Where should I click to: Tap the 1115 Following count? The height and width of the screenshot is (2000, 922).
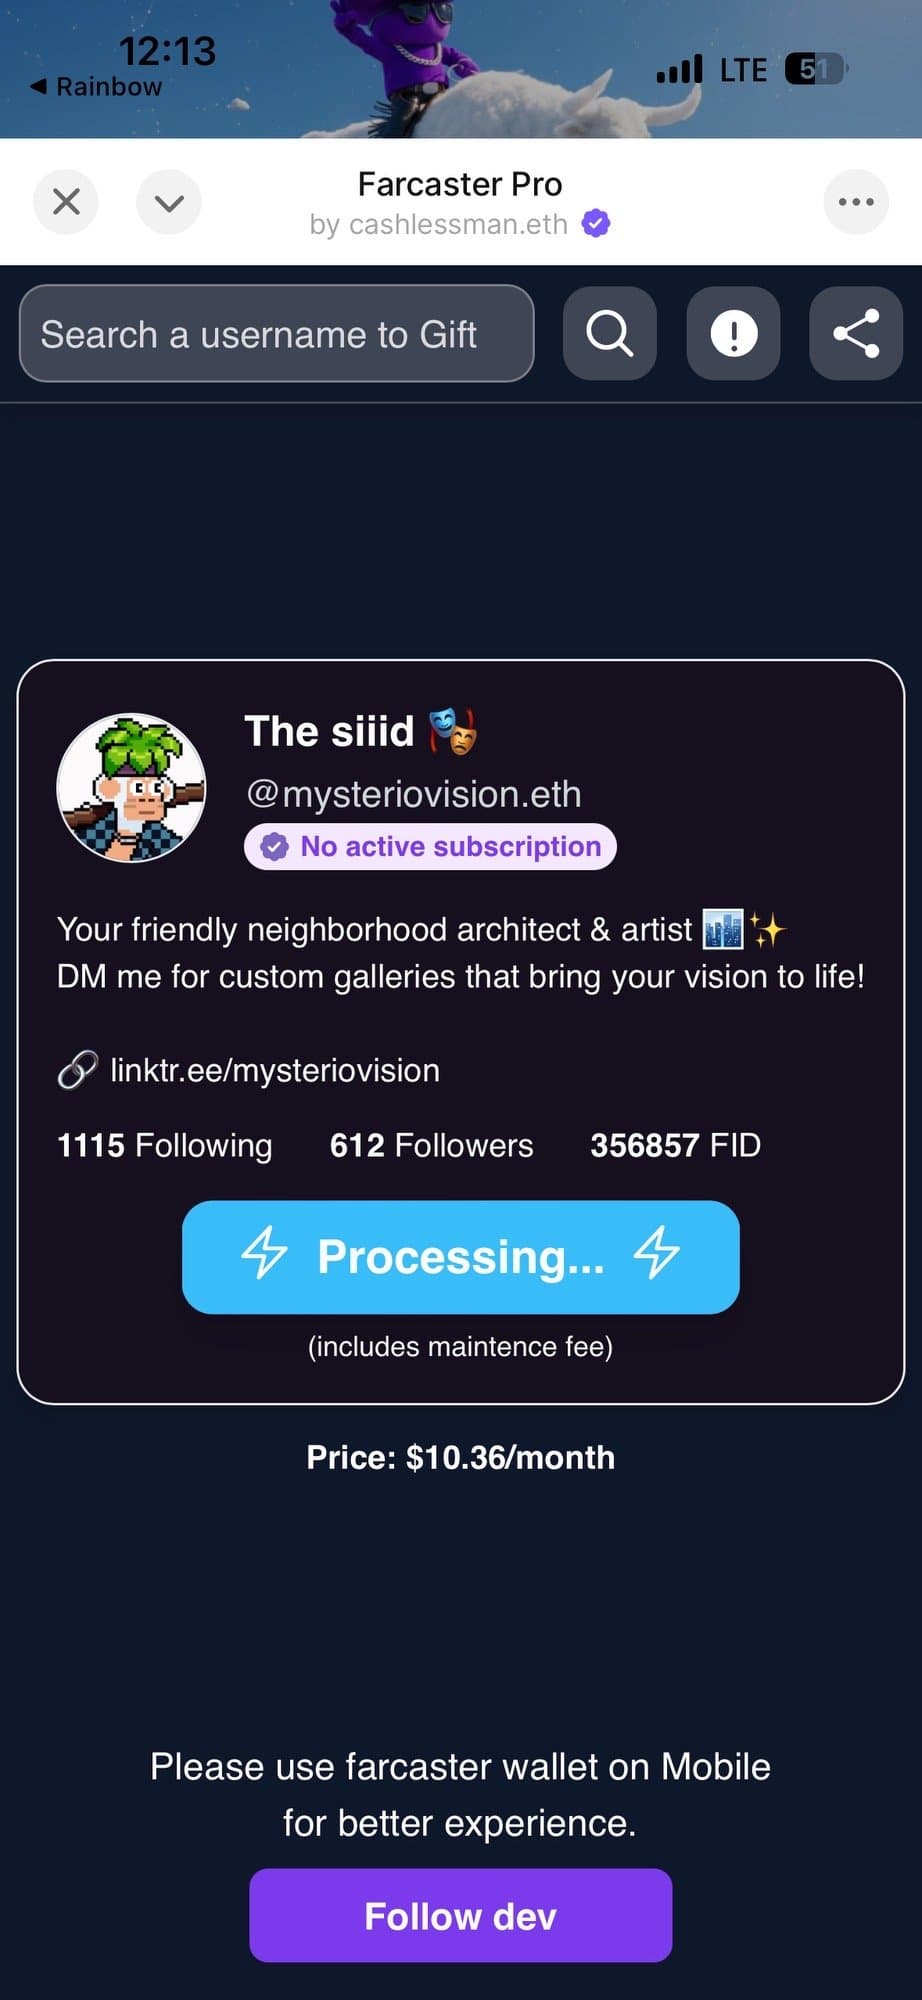(x=165, y=1145)
